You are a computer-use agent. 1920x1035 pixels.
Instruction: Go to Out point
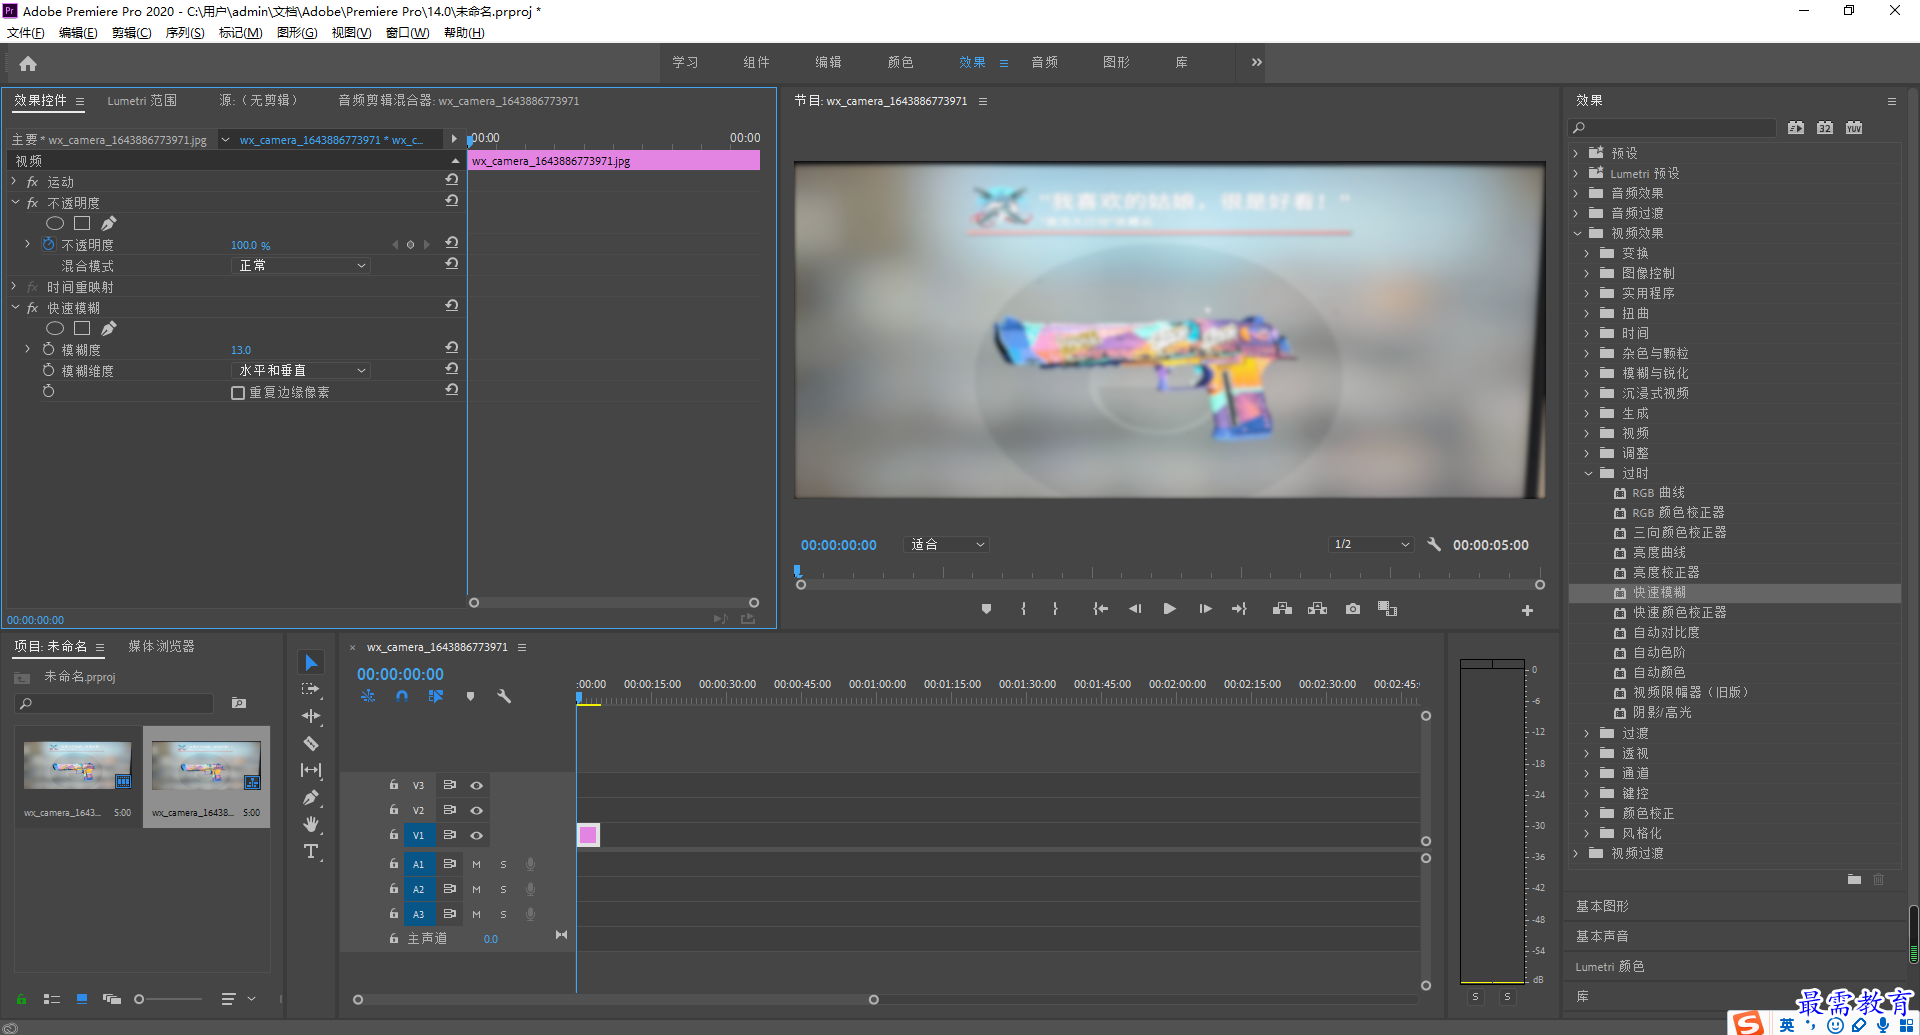[x=1239, y=608]
